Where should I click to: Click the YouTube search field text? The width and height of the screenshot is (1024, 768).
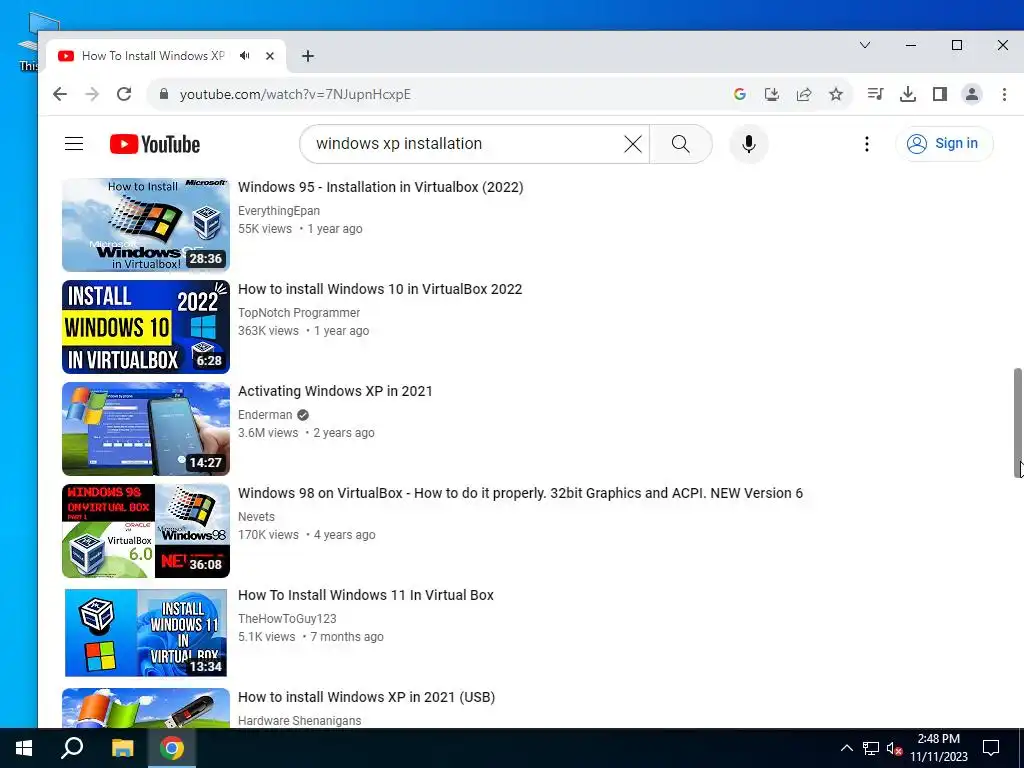pyautogui.click(x=399, y=144)
